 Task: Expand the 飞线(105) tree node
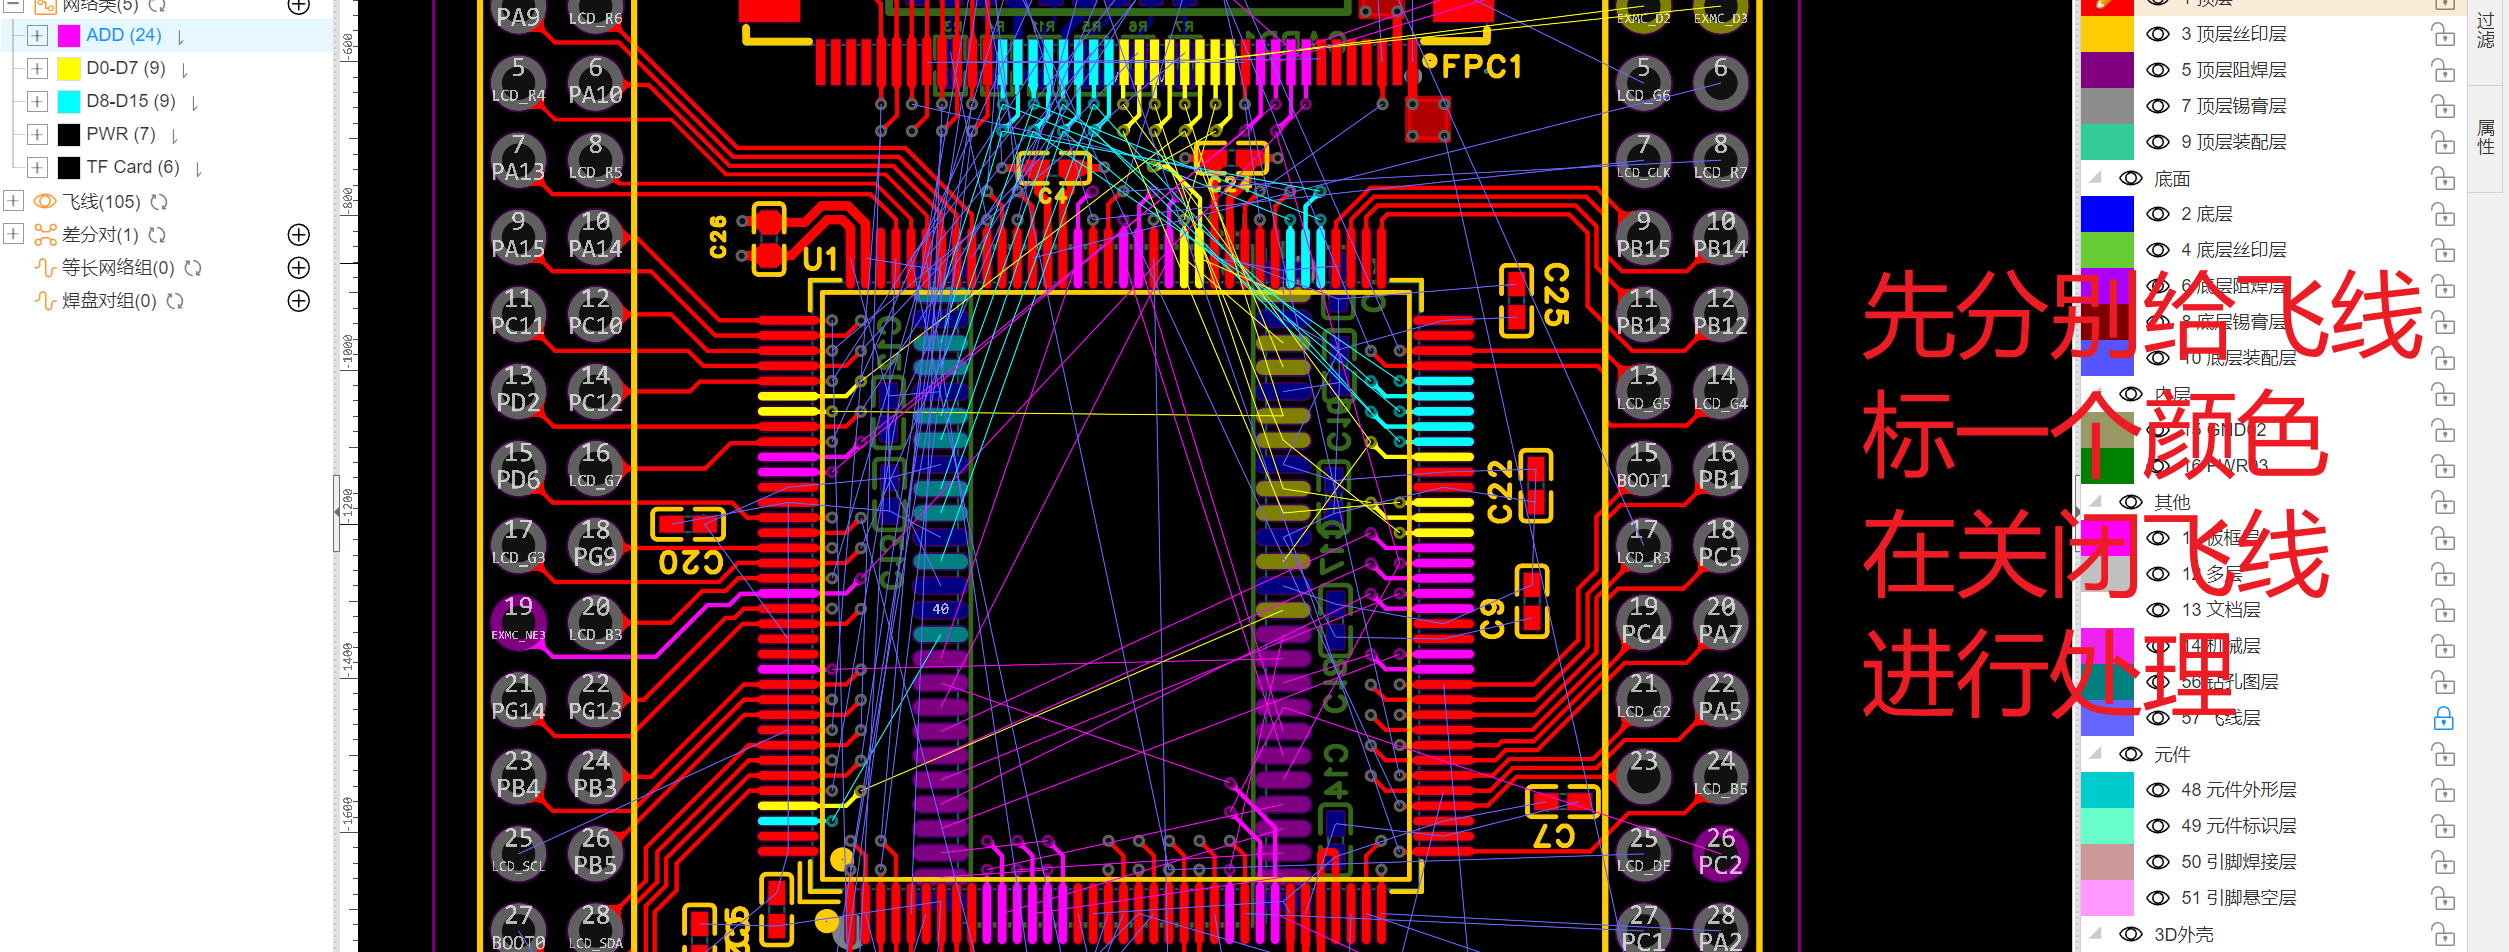[13, 201]
